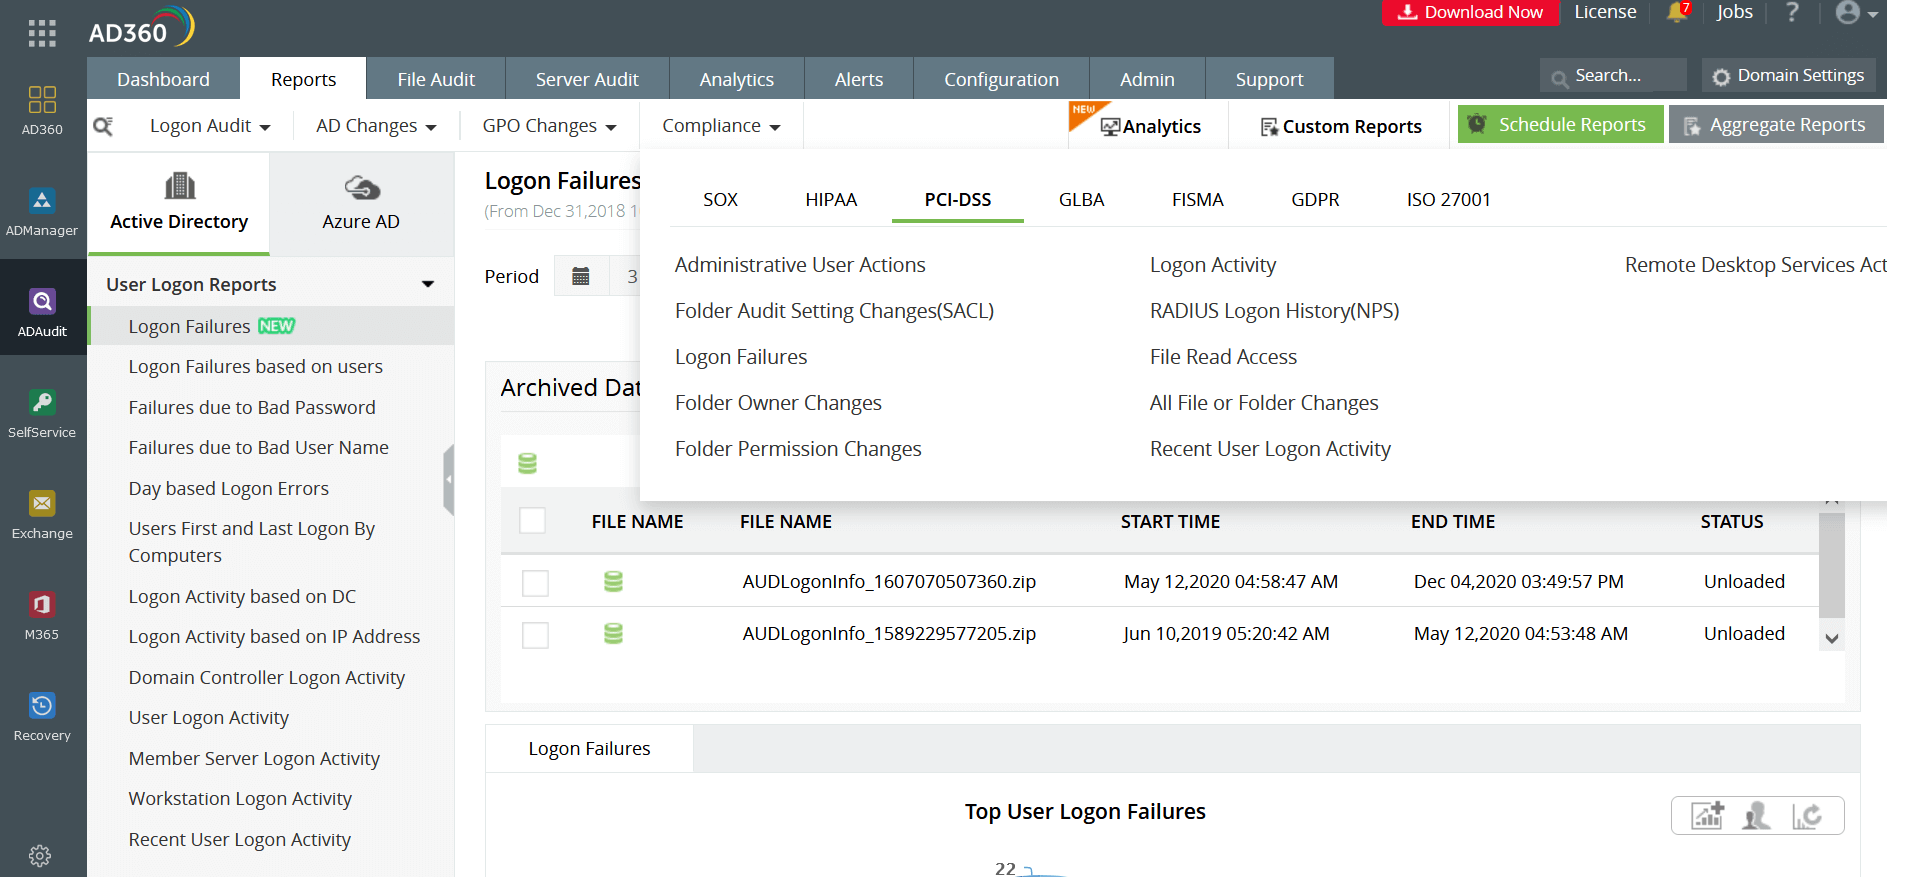Open the user account avatar menu
The height and width of the screenshot is (880, 1920).
pyautogui.click(x=1857, y=12)
